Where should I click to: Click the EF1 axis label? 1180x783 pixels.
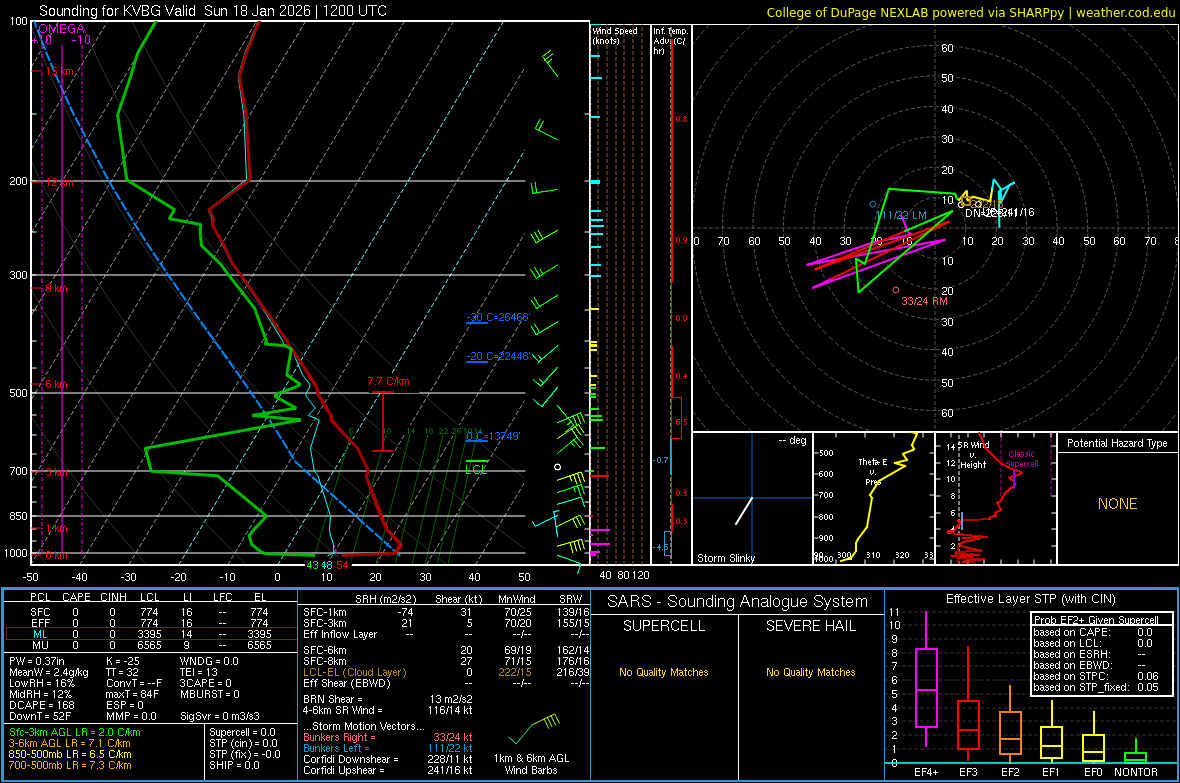1051,772
